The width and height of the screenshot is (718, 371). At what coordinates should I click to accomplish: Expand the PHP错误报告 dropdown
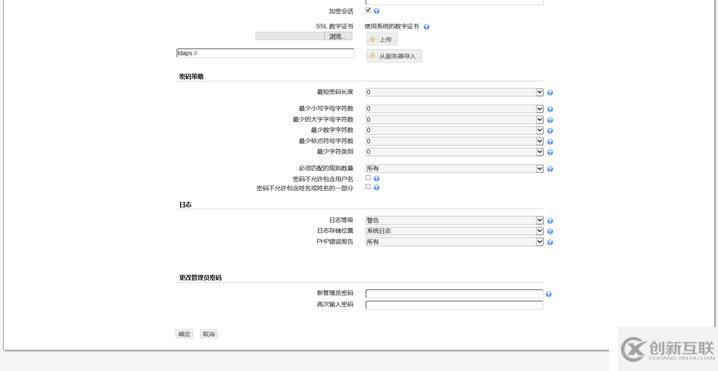pyautogui.click(x=454, y=242)
